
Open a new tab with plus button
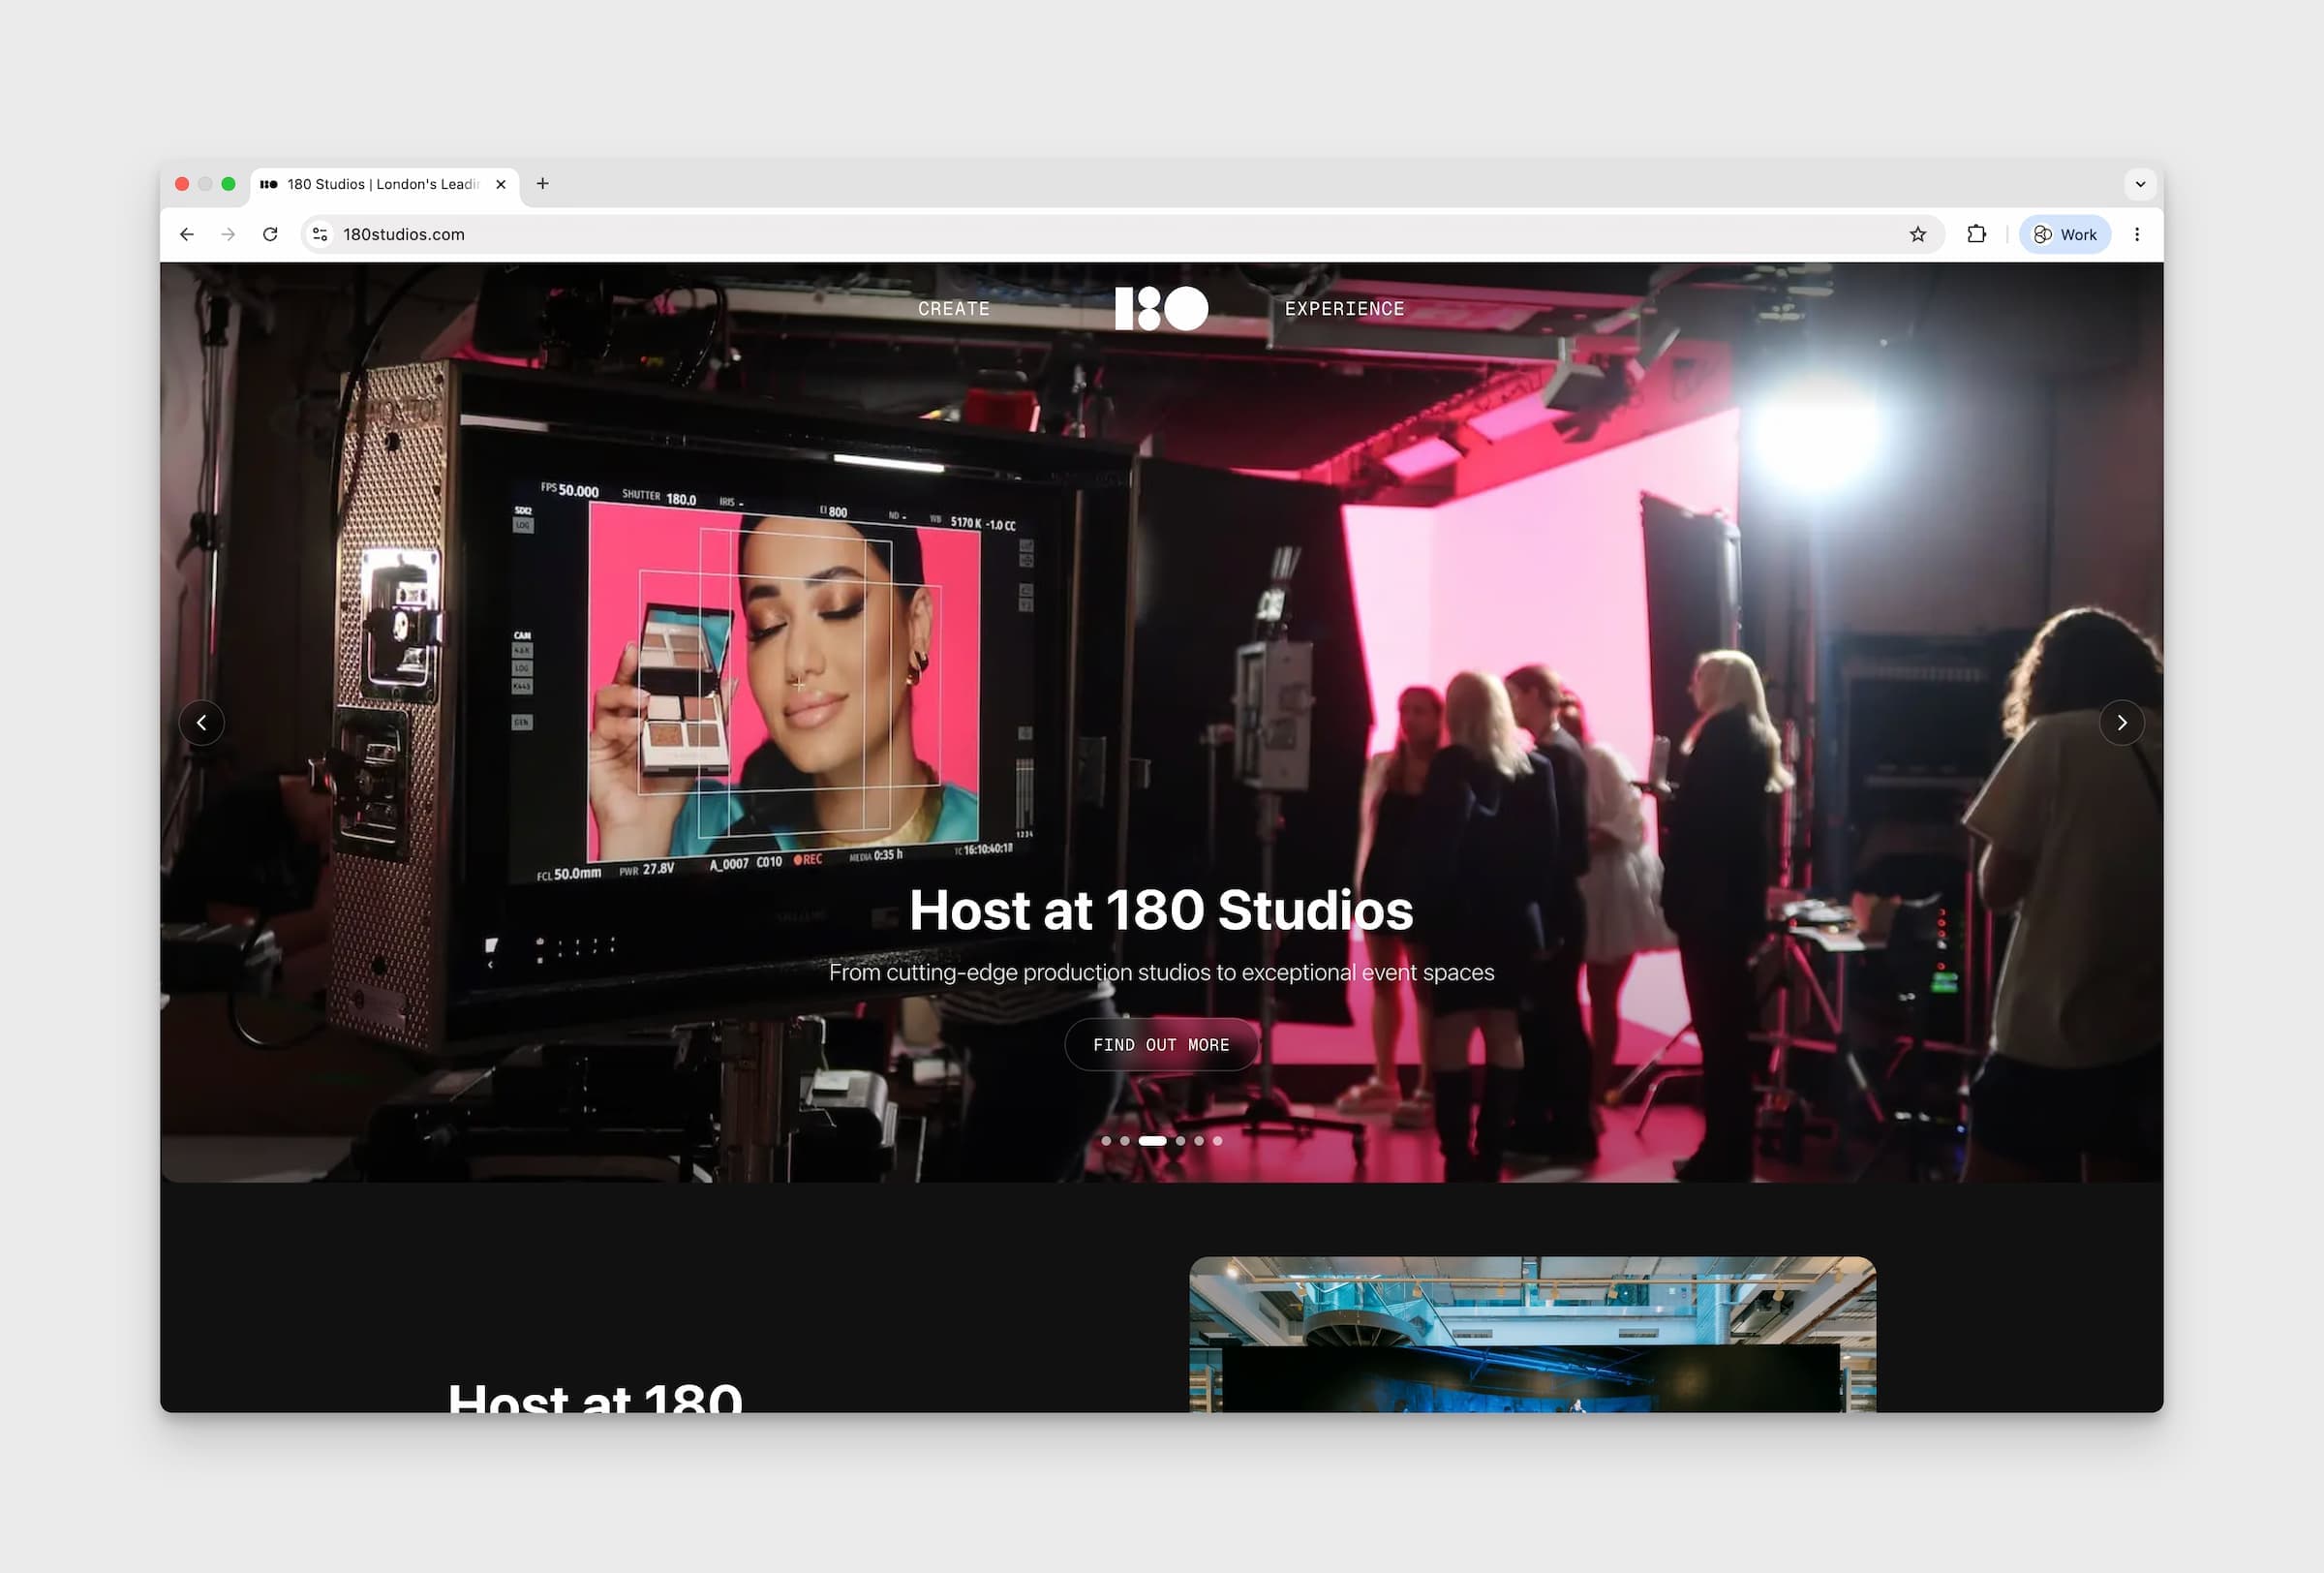[542, 183]
